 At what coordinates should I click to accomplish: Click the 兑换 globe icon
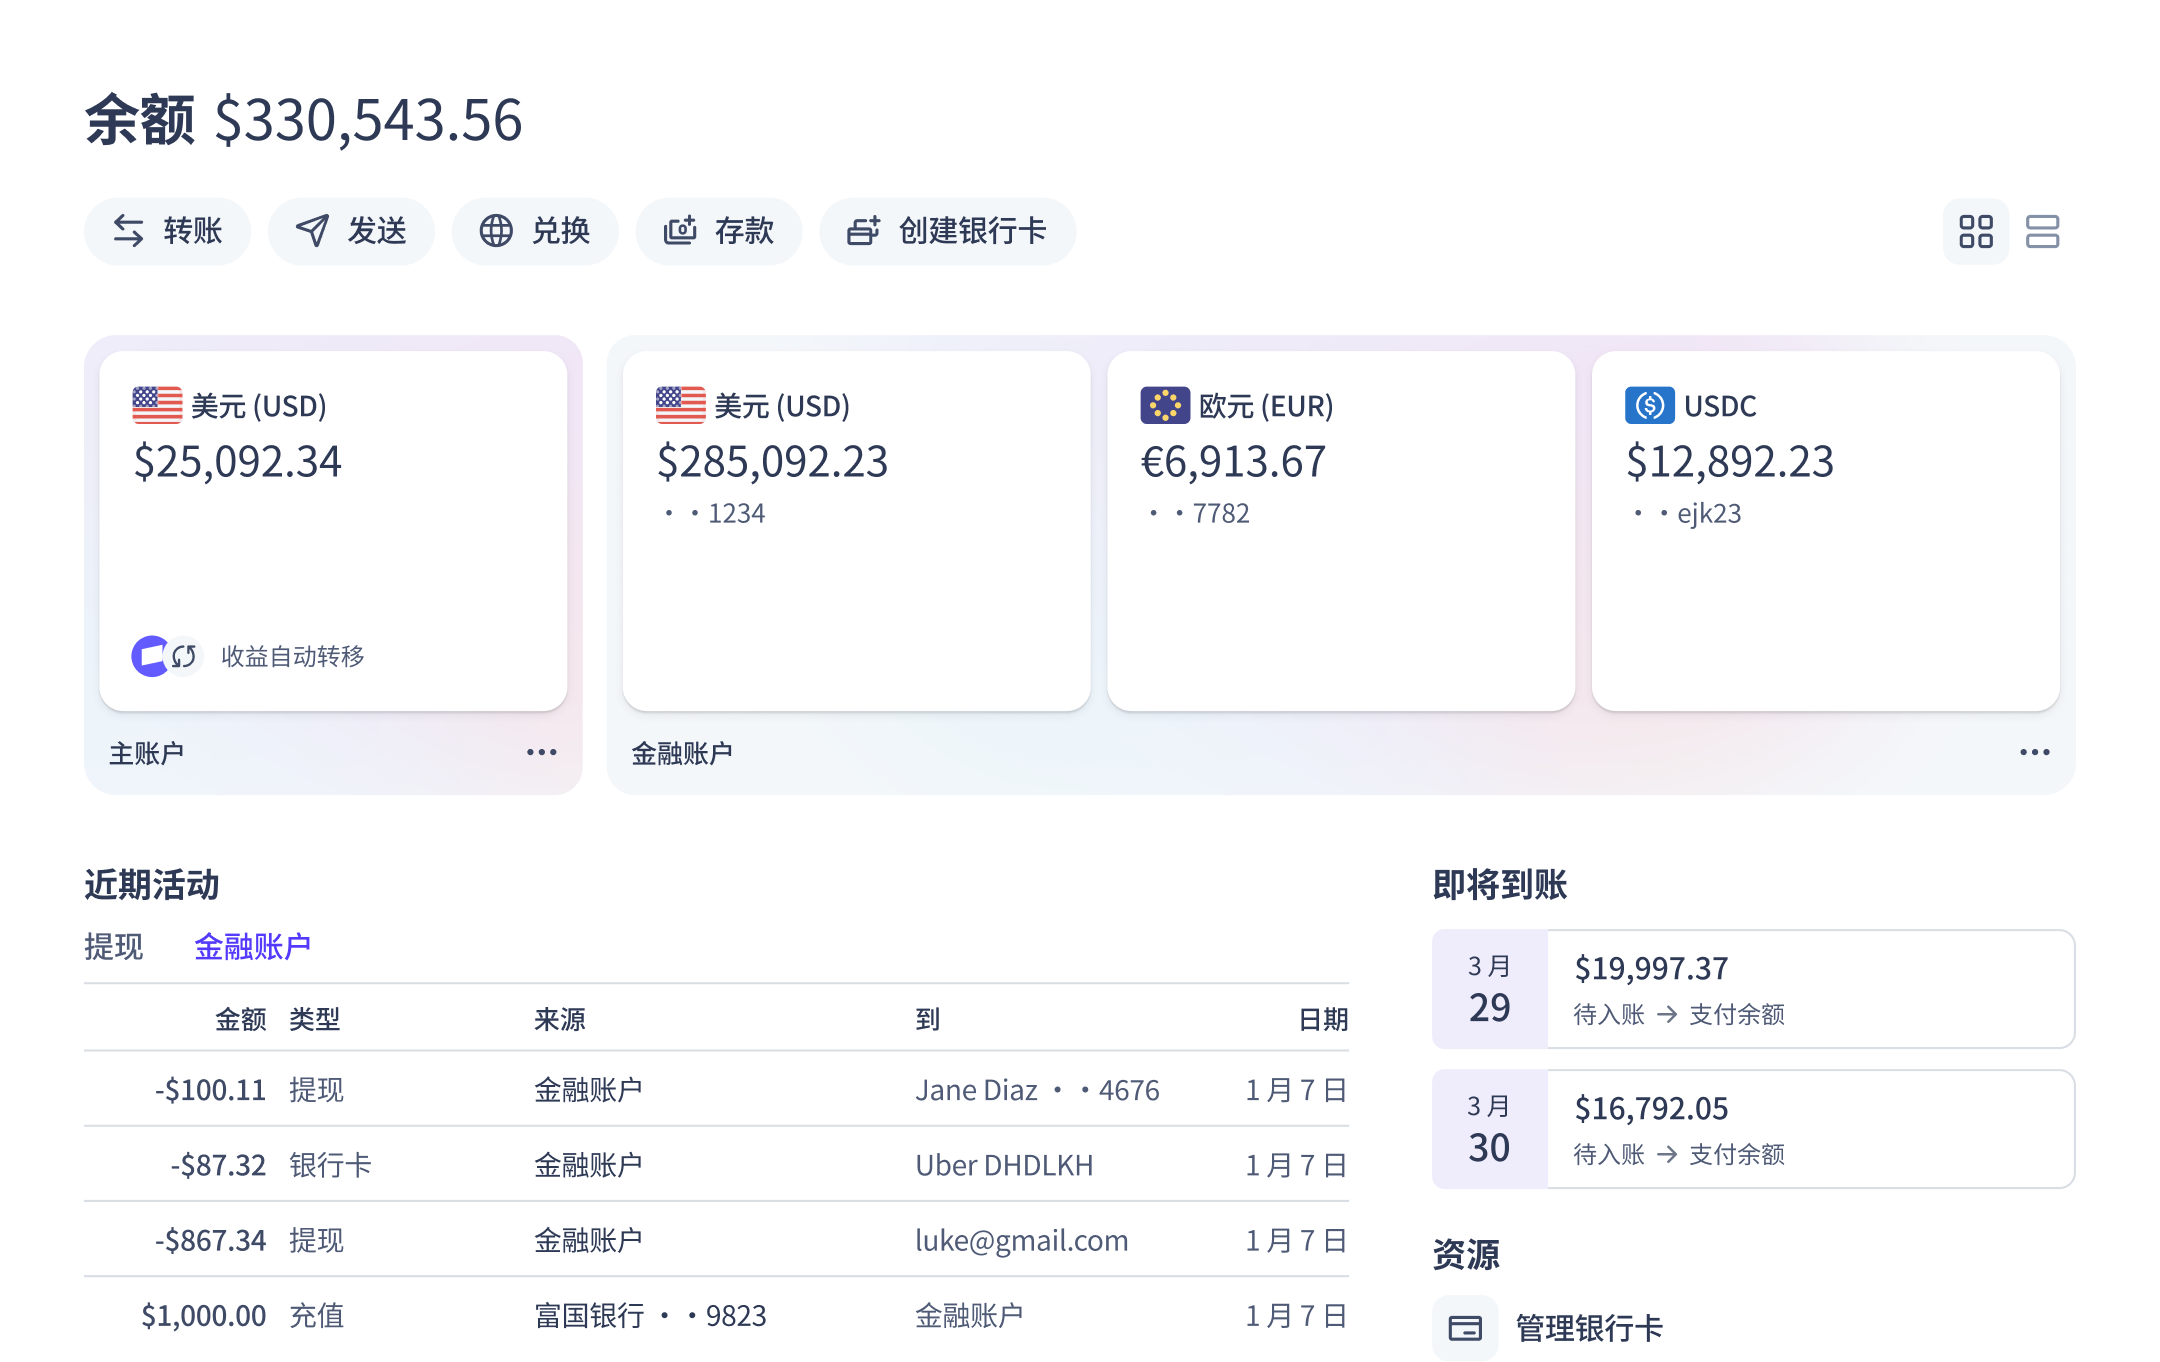point(496,231)
